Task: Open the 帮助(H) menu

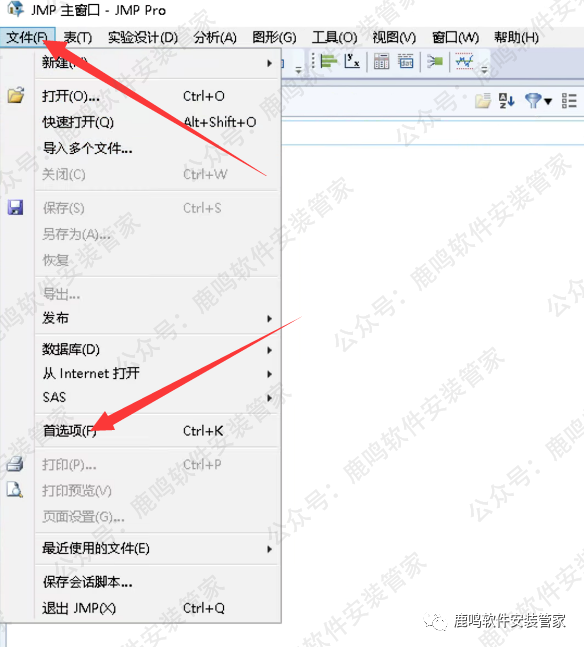Action: click(516, 38)
